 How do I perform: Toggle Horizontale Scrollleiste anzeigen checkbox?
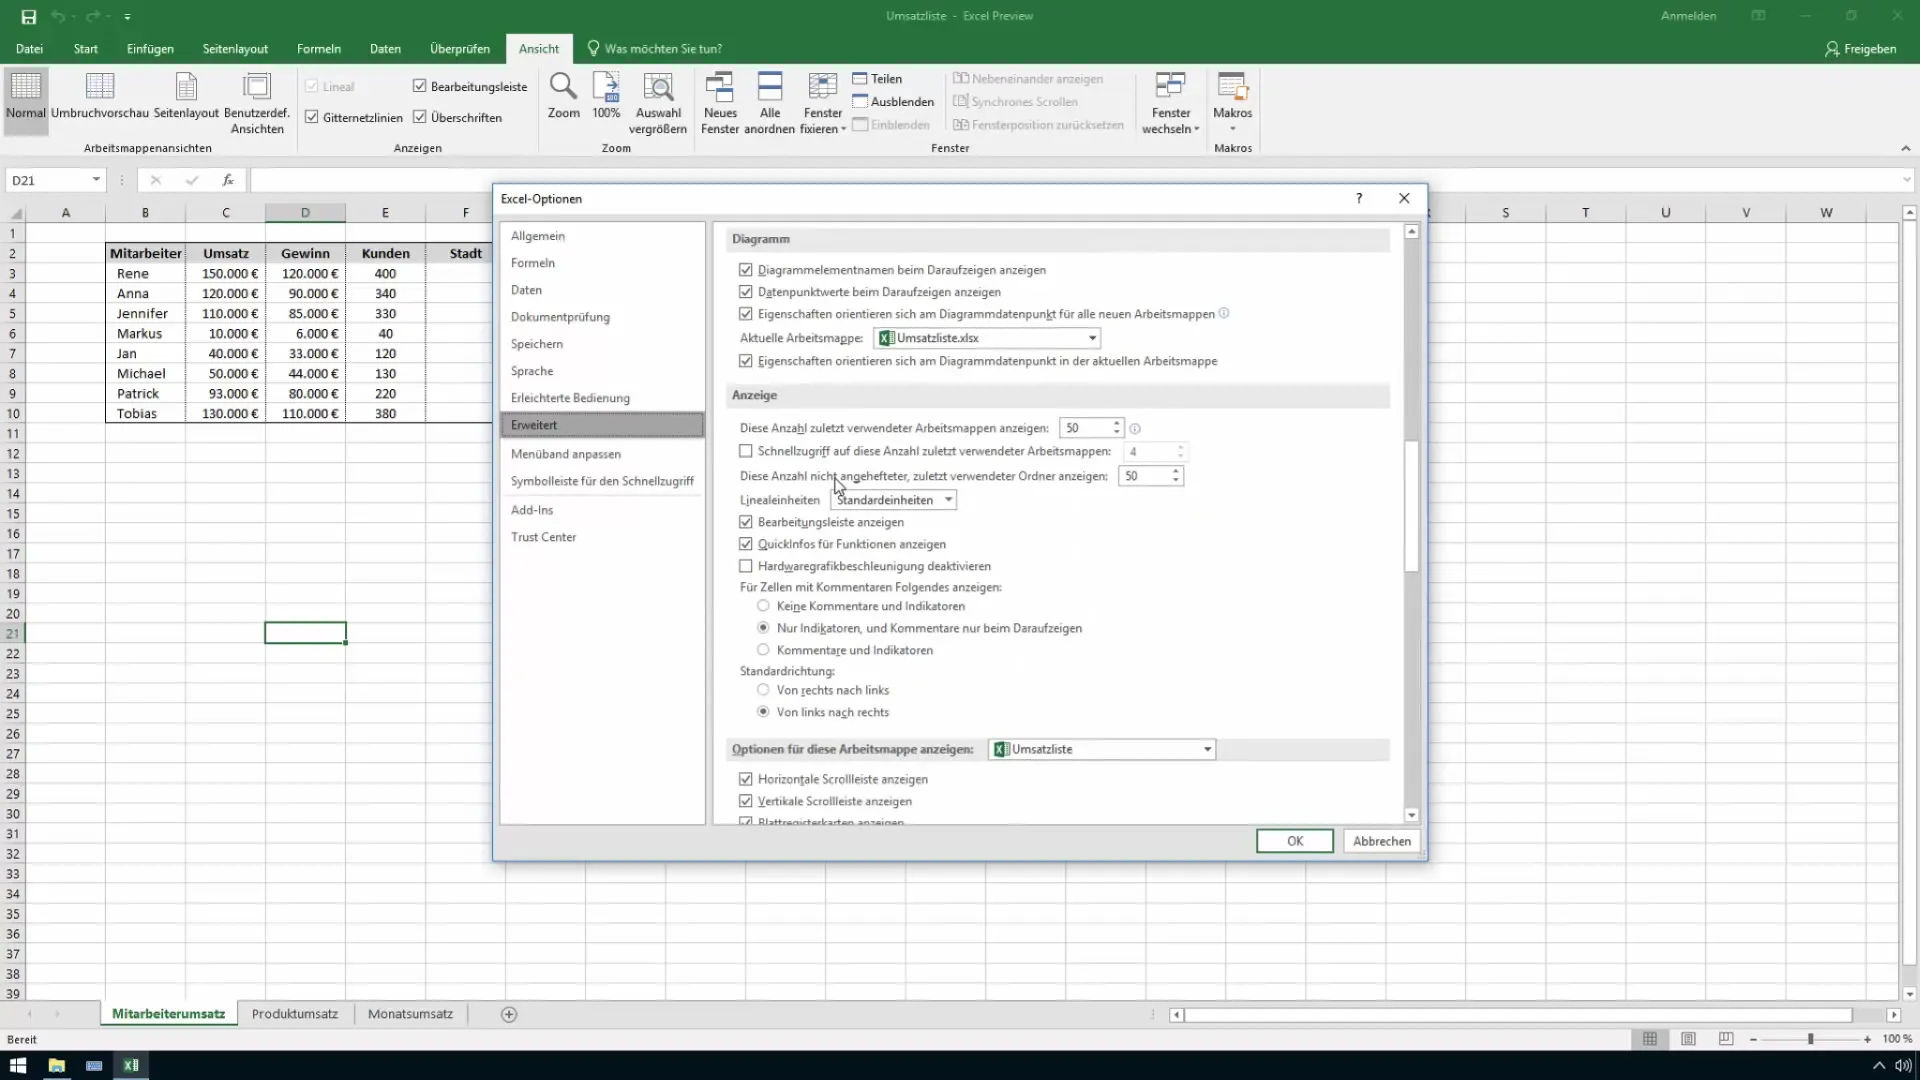pos(746,779)
